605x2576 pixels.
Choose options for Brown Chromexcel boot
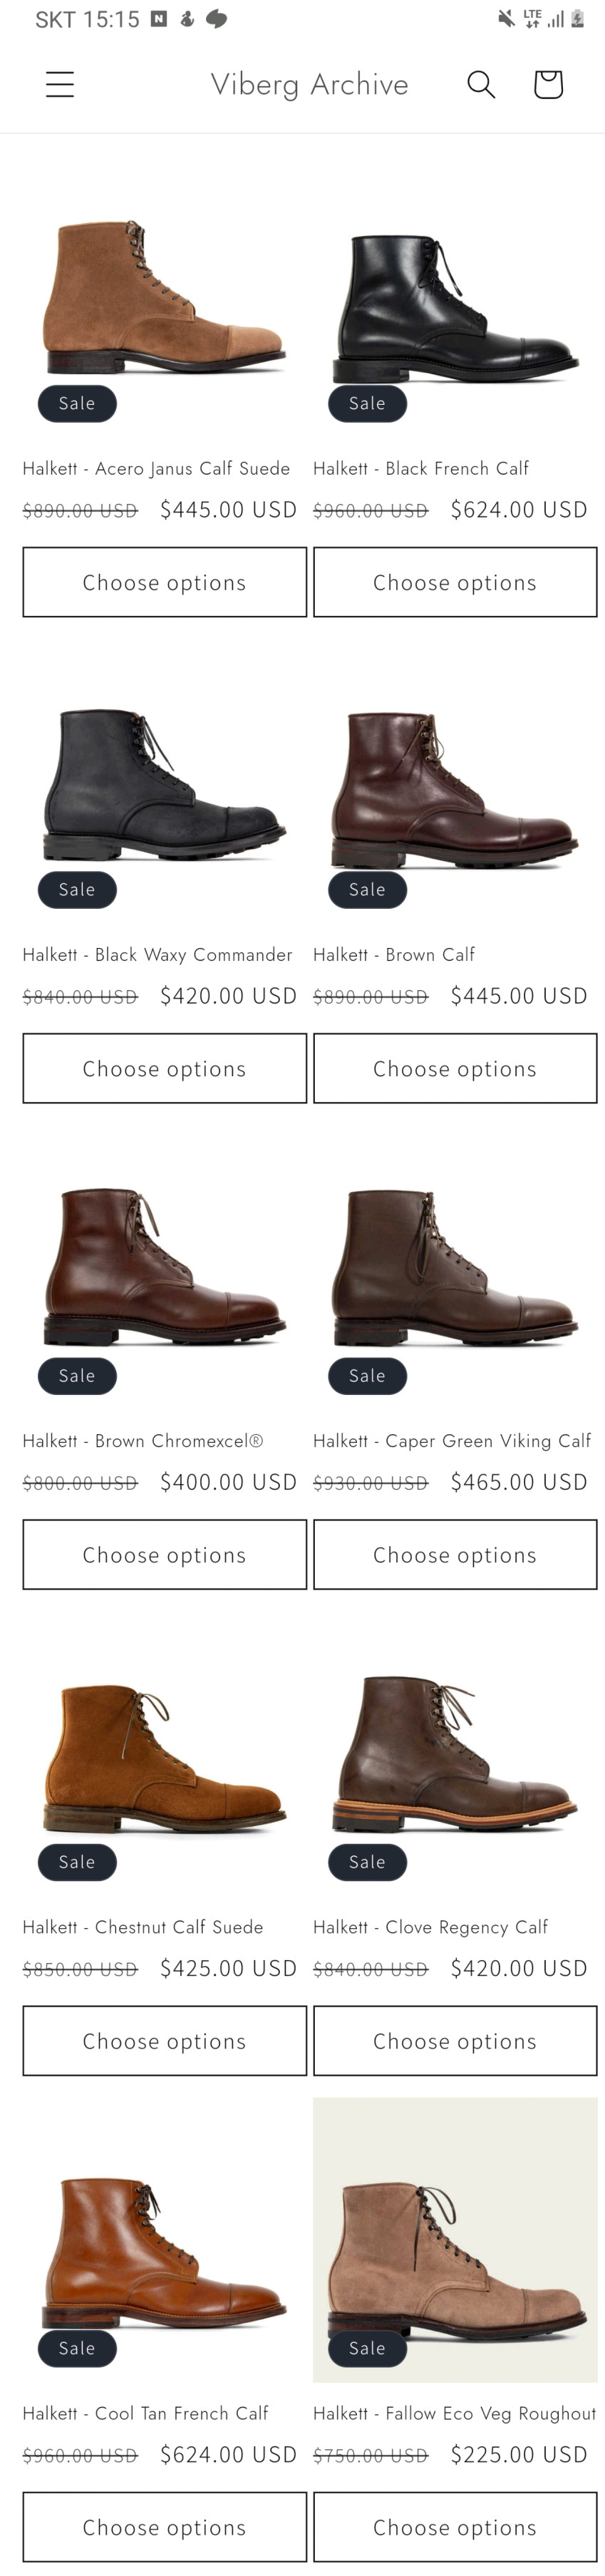(164, 1554)
